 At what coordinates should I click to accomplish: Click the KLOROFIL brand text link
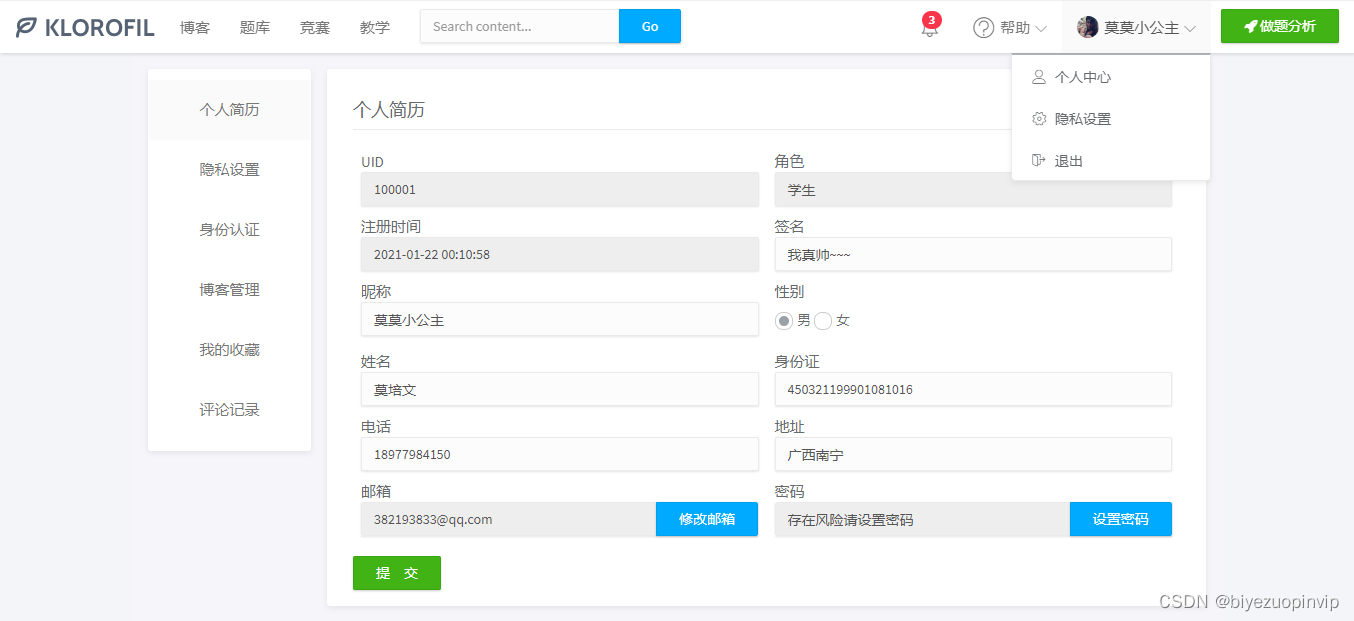click(x=100, y=28)
